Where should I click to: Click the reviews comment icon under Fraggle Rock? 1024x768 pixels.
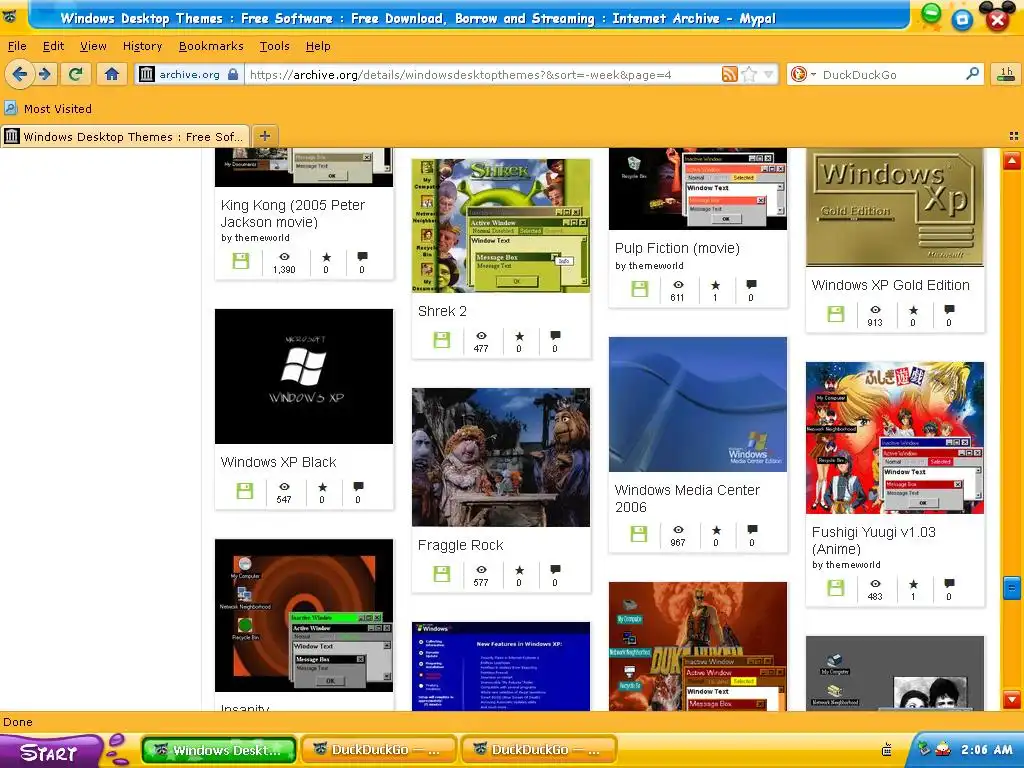click(x=555, y=569)
